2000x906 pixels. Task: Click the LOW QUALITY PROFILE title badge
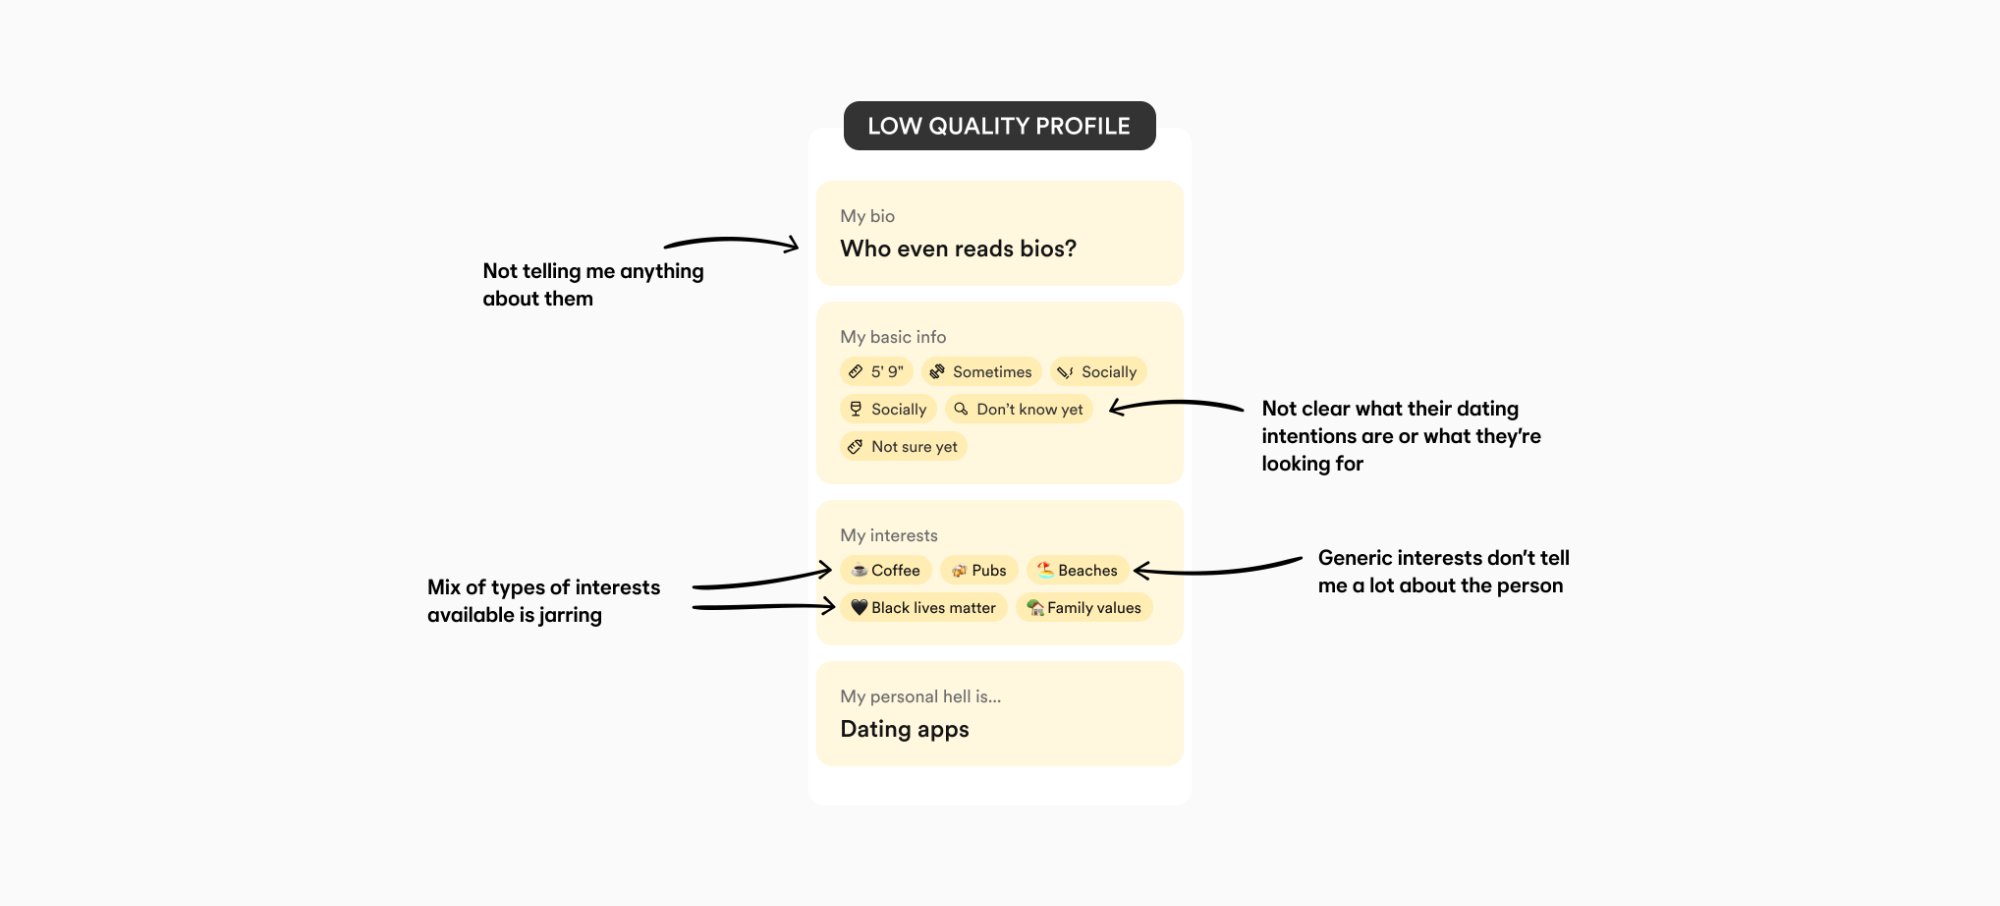[999, 126]
